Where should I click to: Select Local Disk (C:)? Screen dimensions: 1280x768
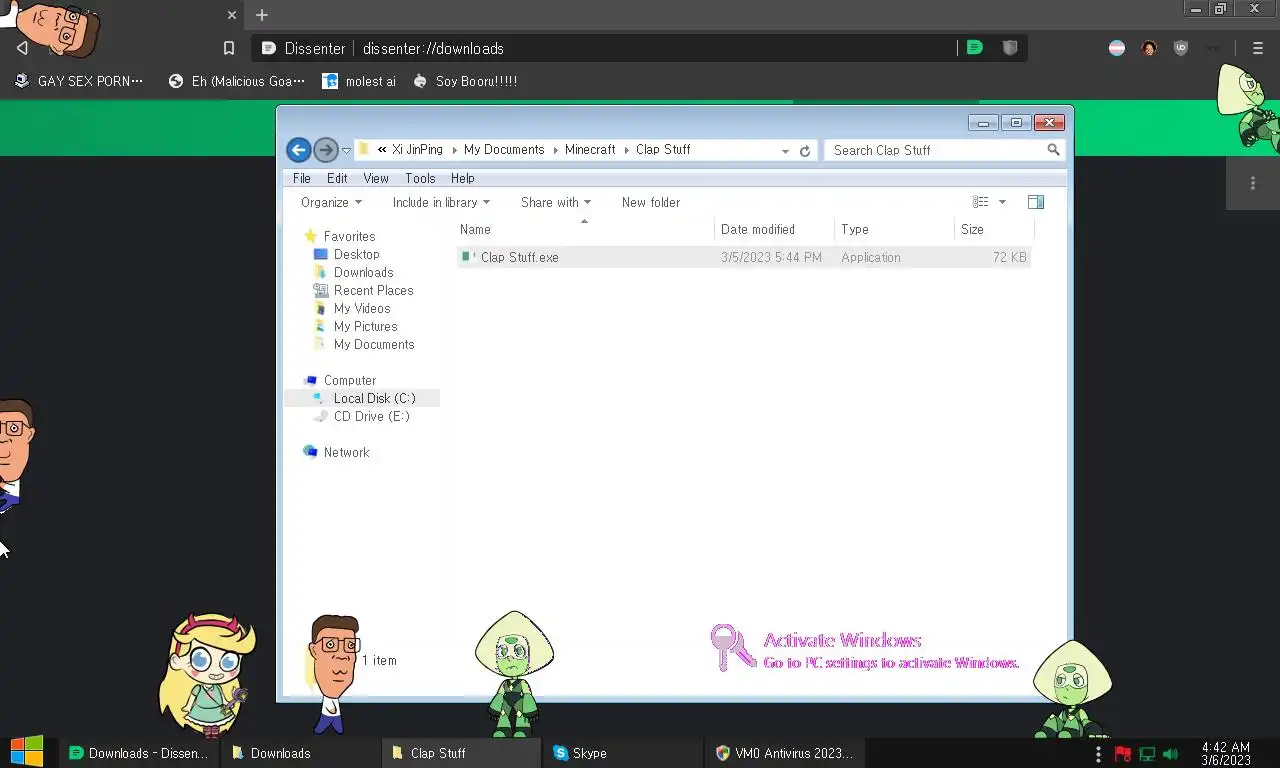(x=374, y=398)
